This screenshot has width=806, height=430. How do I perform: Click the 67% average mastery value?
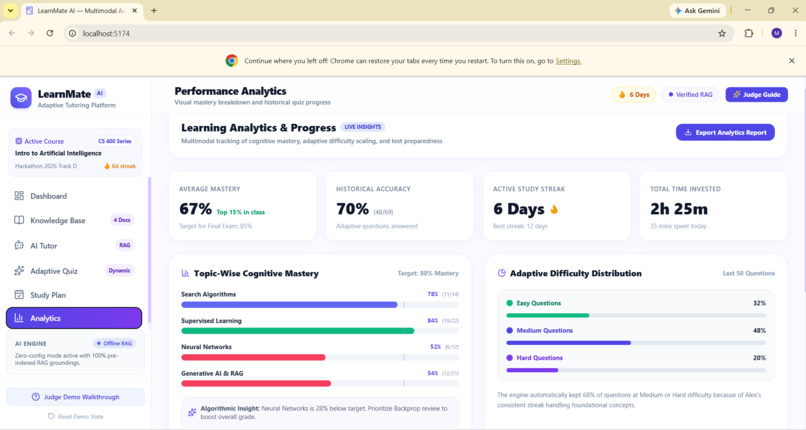click(195, 209)
